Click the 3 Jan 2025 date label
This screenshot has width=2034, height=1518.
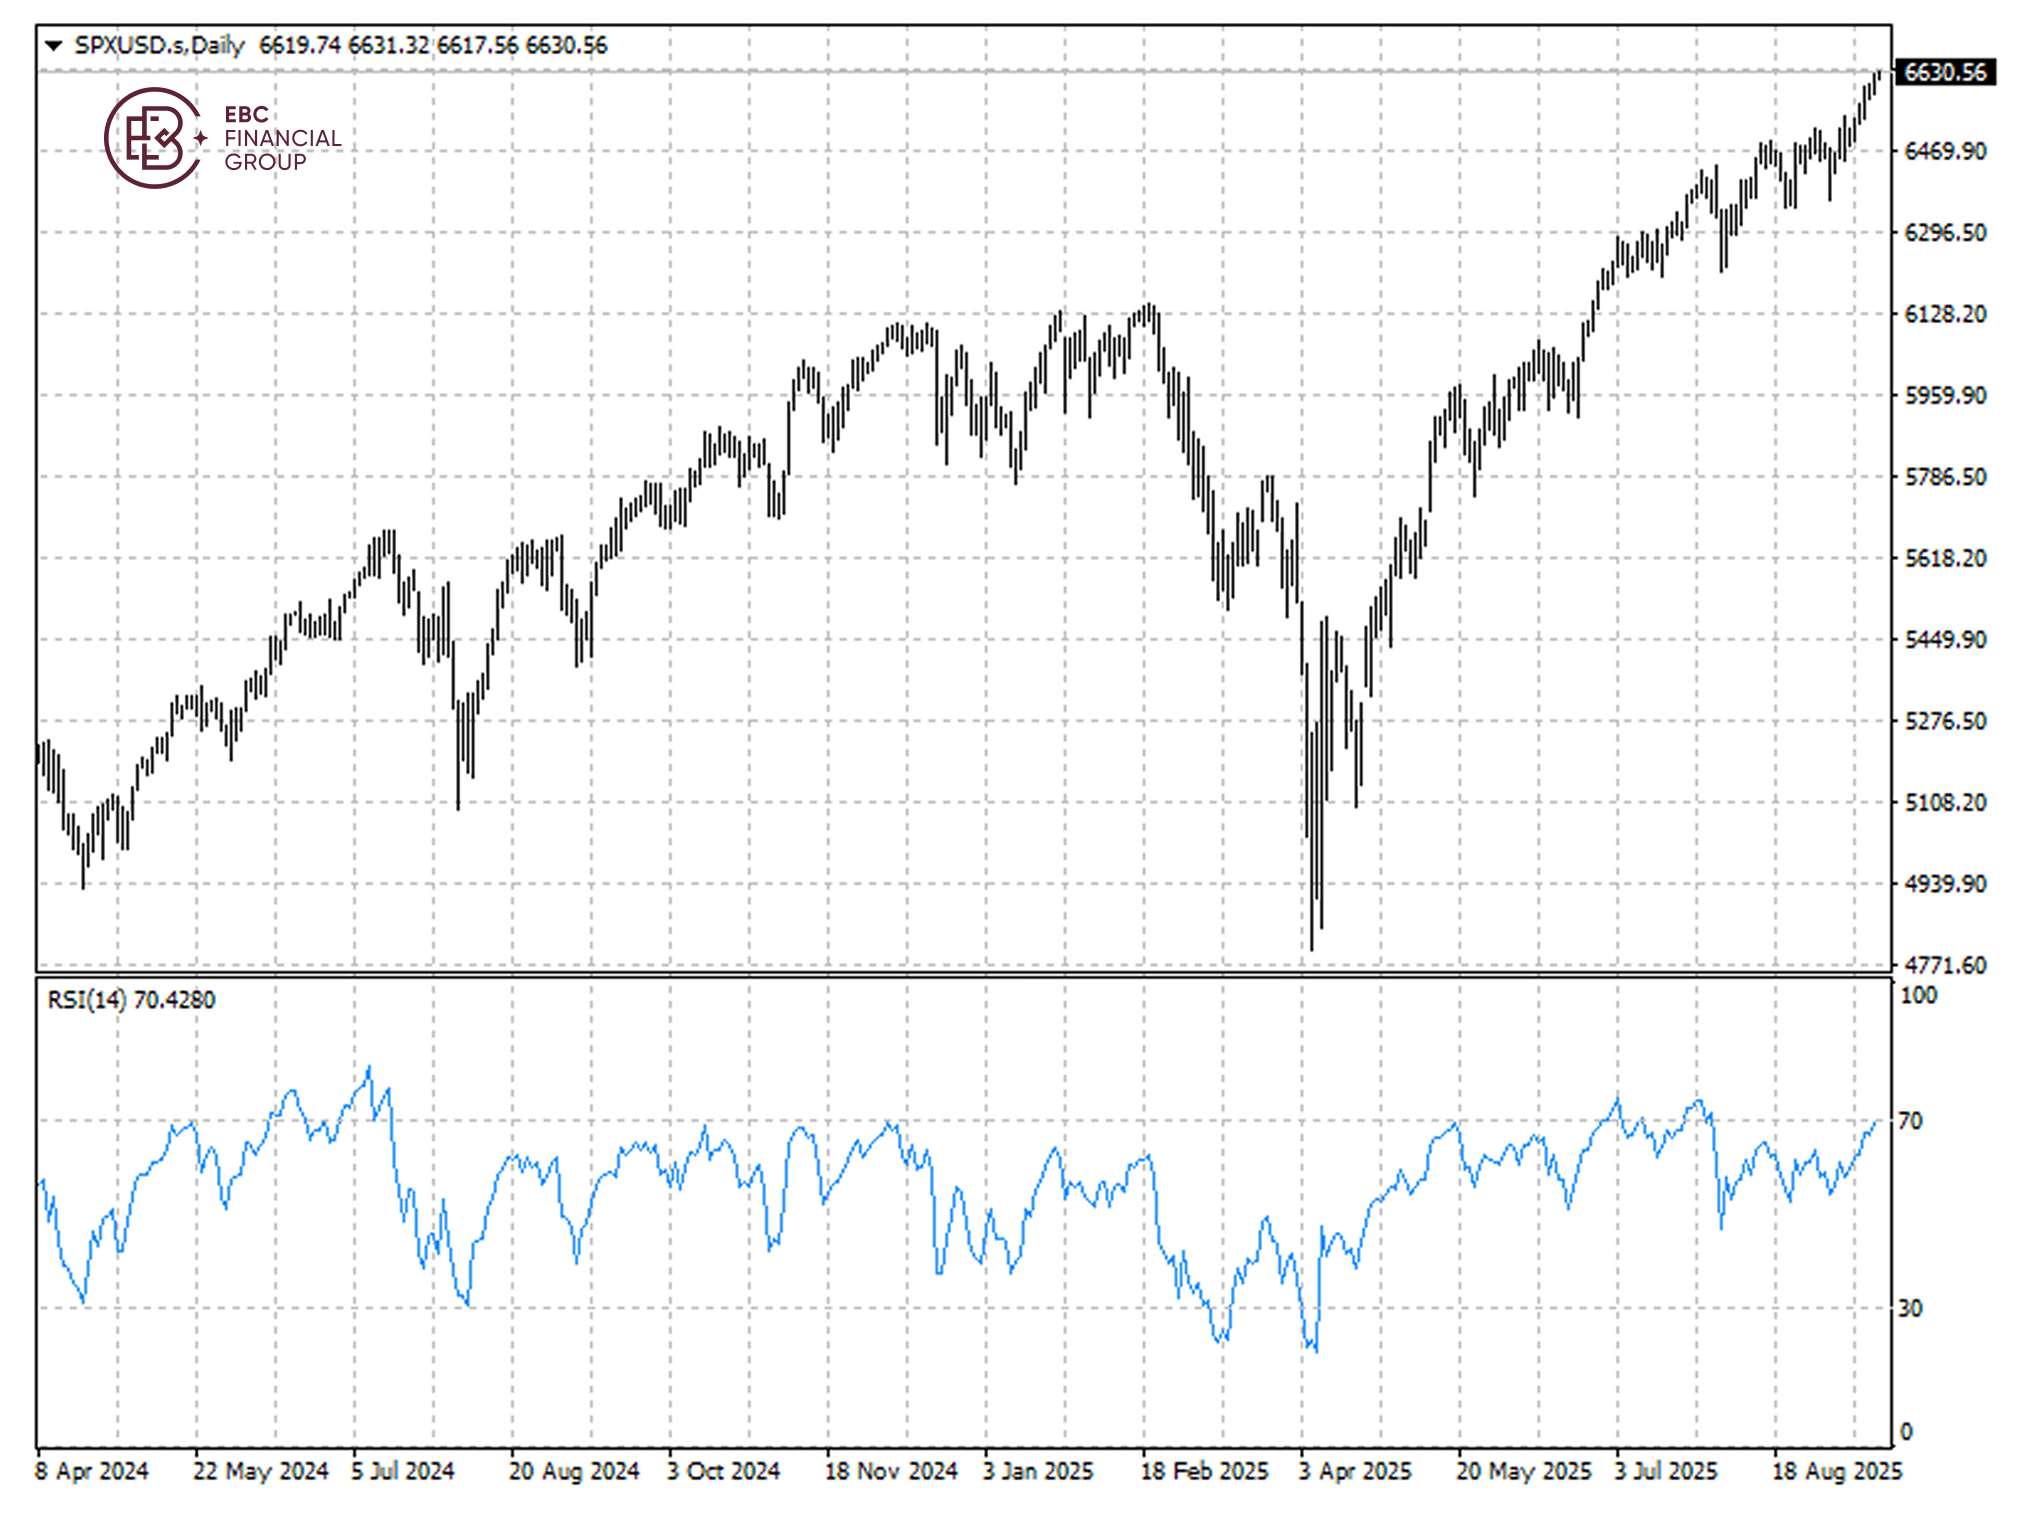pos(1038,1471)
